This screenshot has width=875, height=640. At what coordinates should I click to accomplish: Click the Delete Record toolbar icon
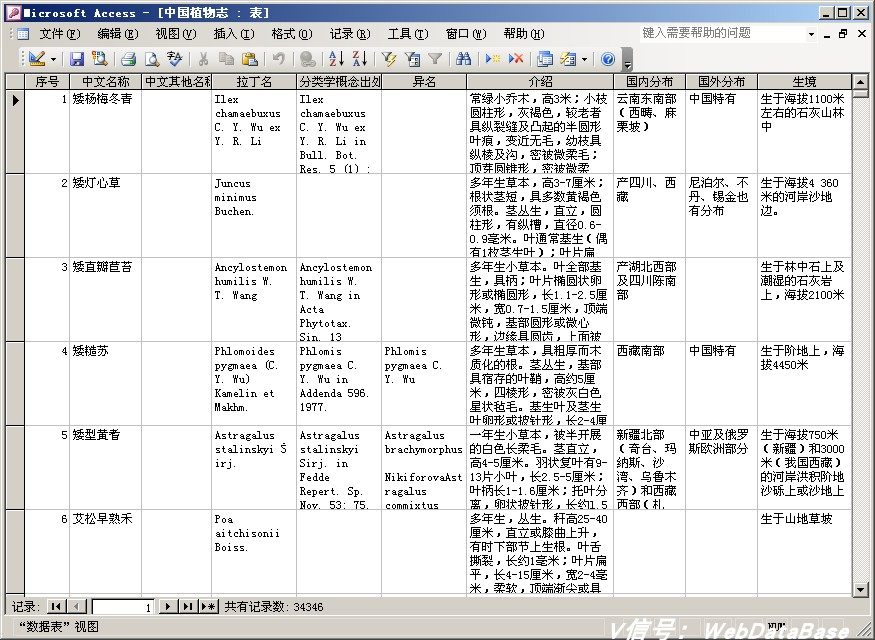(516, 59)
